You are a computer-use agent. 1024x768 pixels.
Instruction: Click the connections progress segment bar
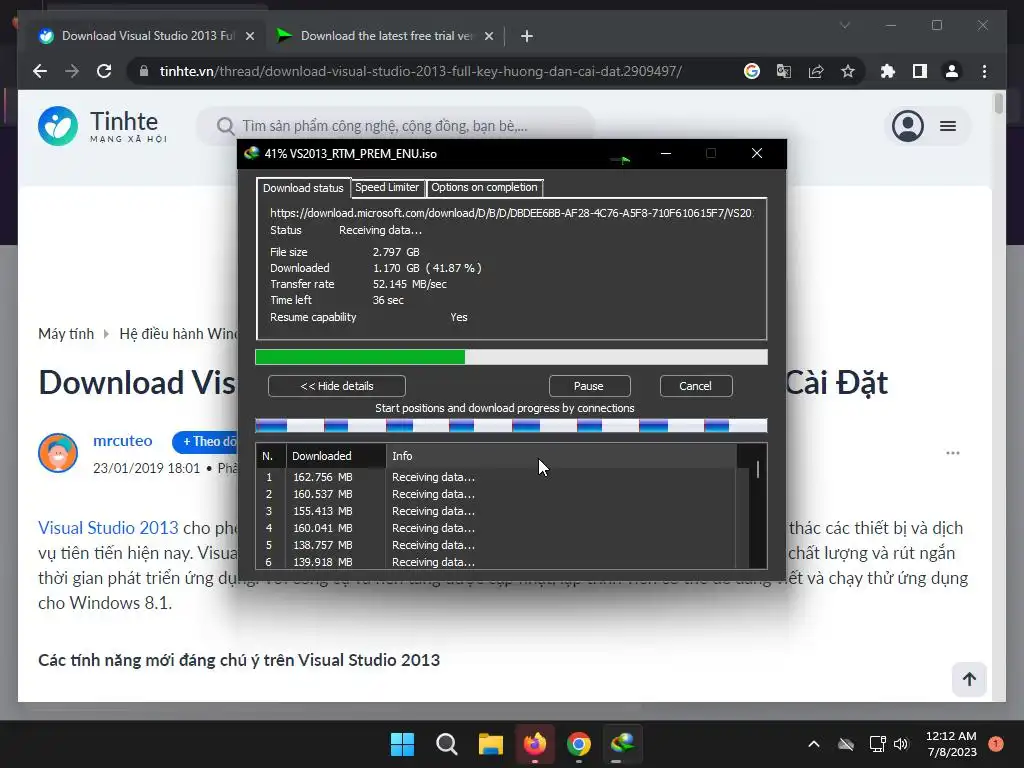click(511, 426)
